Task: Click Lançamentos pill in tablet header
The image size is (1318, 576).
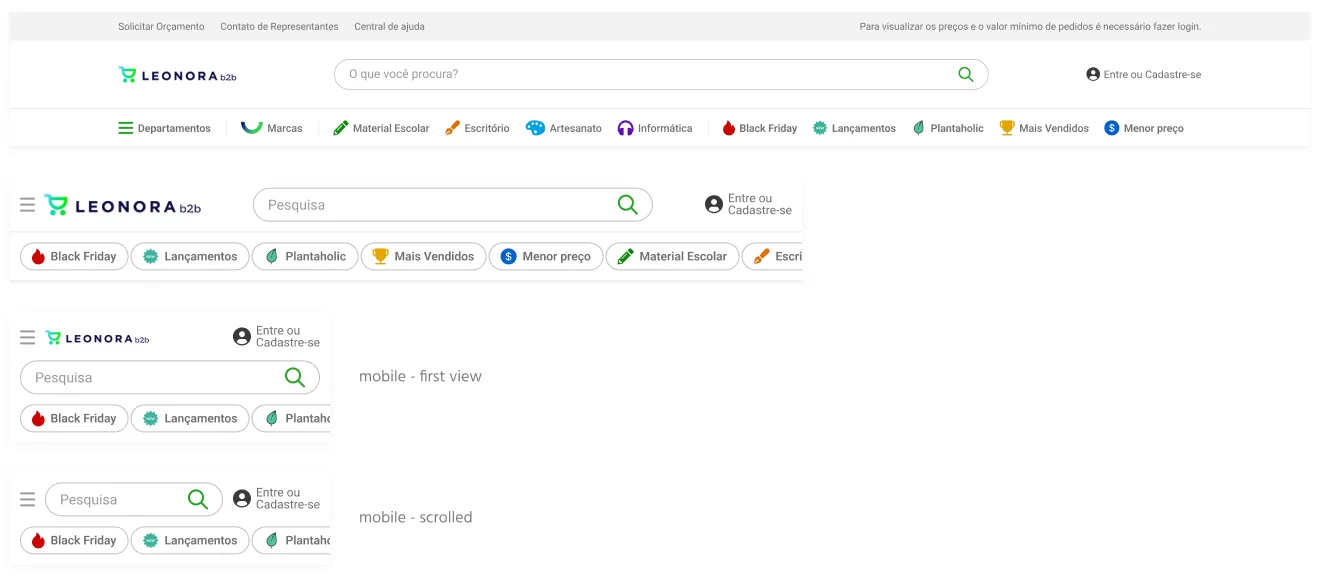Action: pos(190,257)
